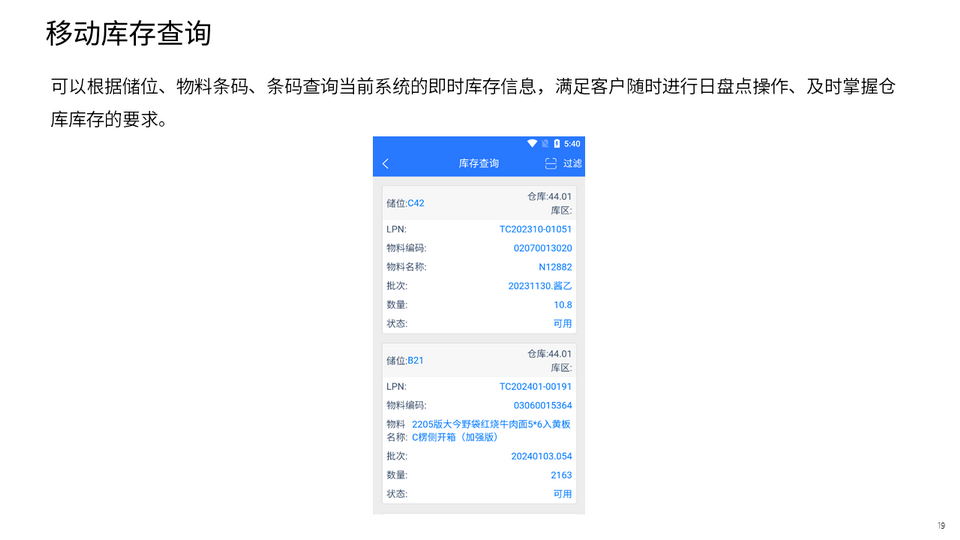Click batch 20240103.054

tap(541, 456)
